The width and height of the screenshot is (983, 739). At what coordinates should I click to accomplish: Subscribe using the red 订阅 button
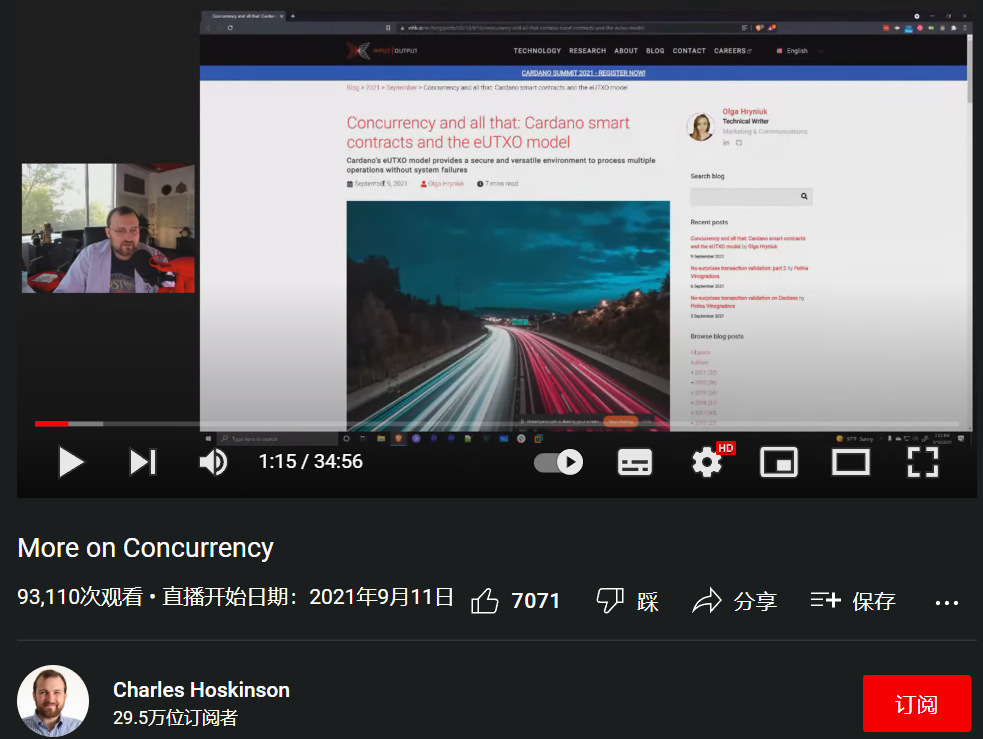917,703
